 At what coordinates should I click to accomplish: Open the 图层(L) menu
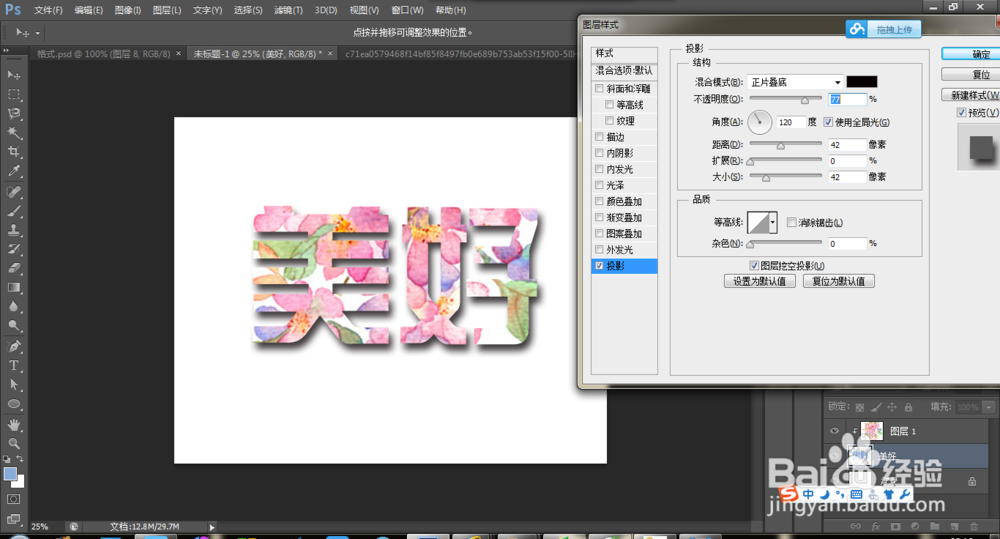point(166,10)
